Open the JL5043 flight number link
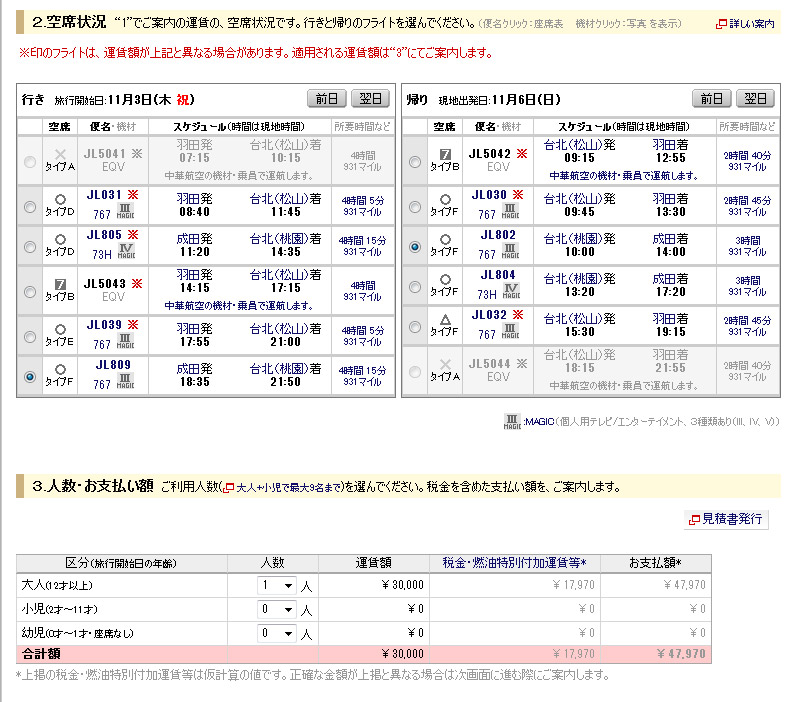The width and height of the screenshot is (805, 702). 105,283
